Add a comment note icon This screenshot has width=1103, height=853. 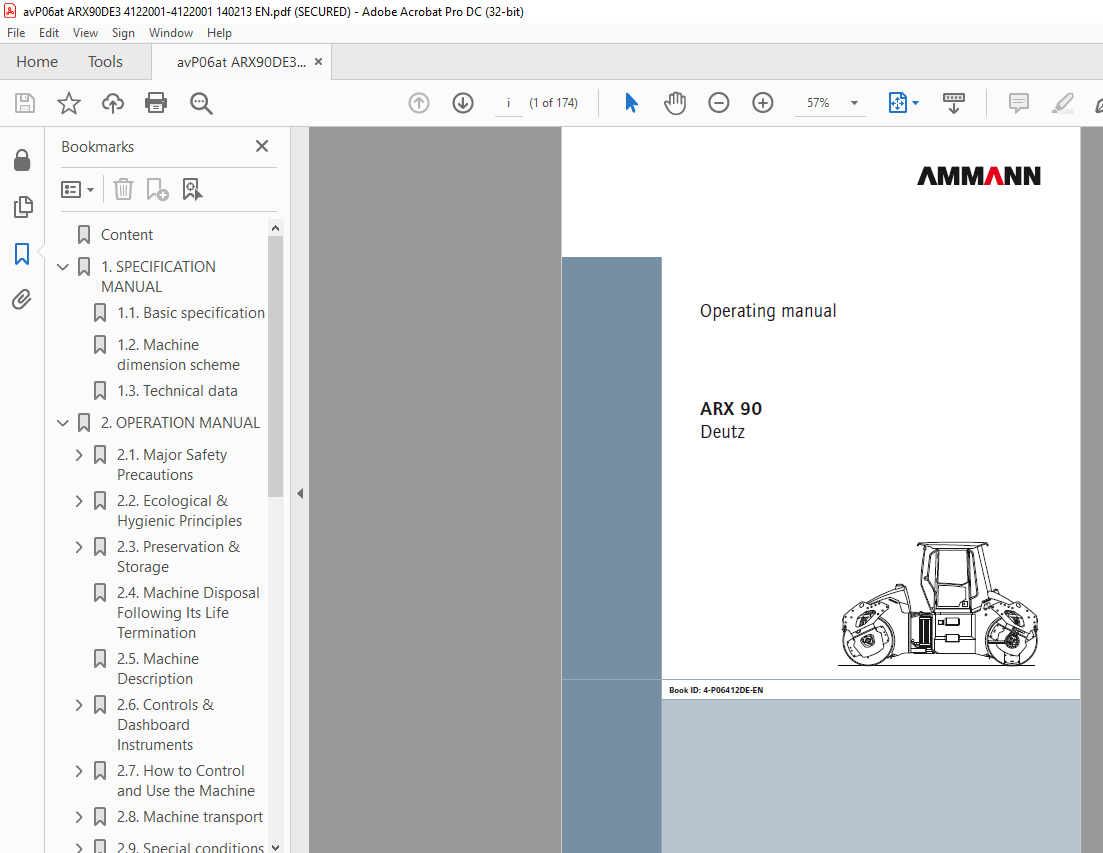coord(1018,103)
